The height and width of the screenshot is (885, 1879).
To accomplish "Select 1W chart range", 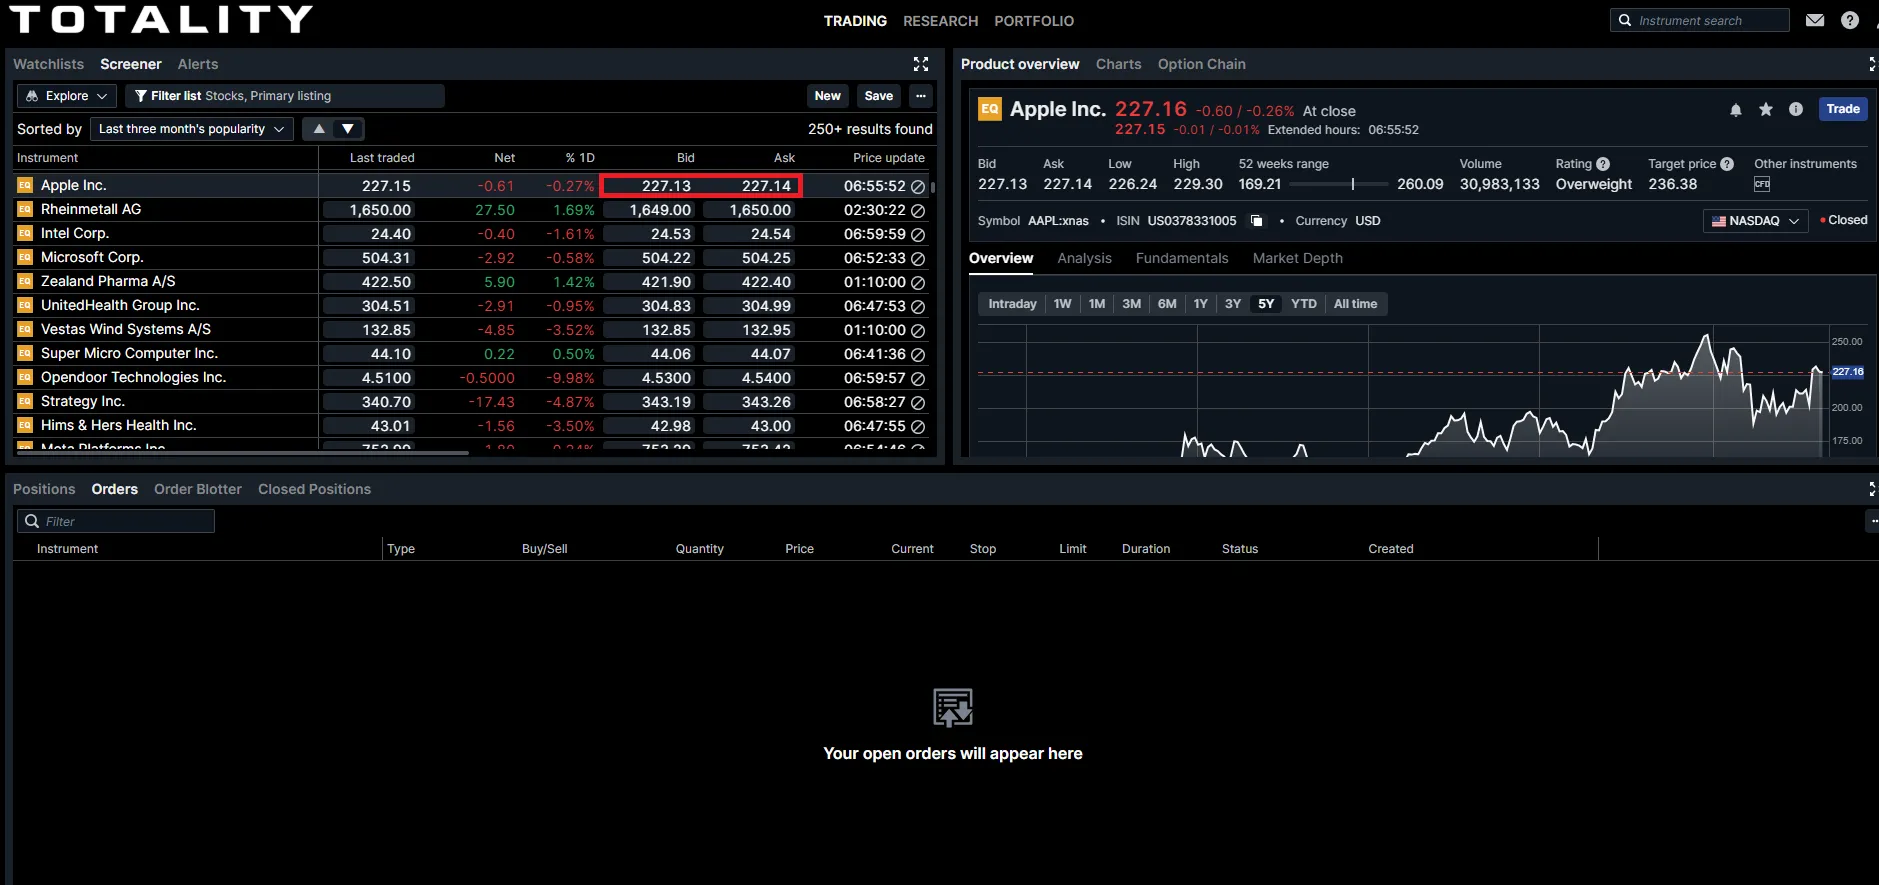I will point(1062,304).
